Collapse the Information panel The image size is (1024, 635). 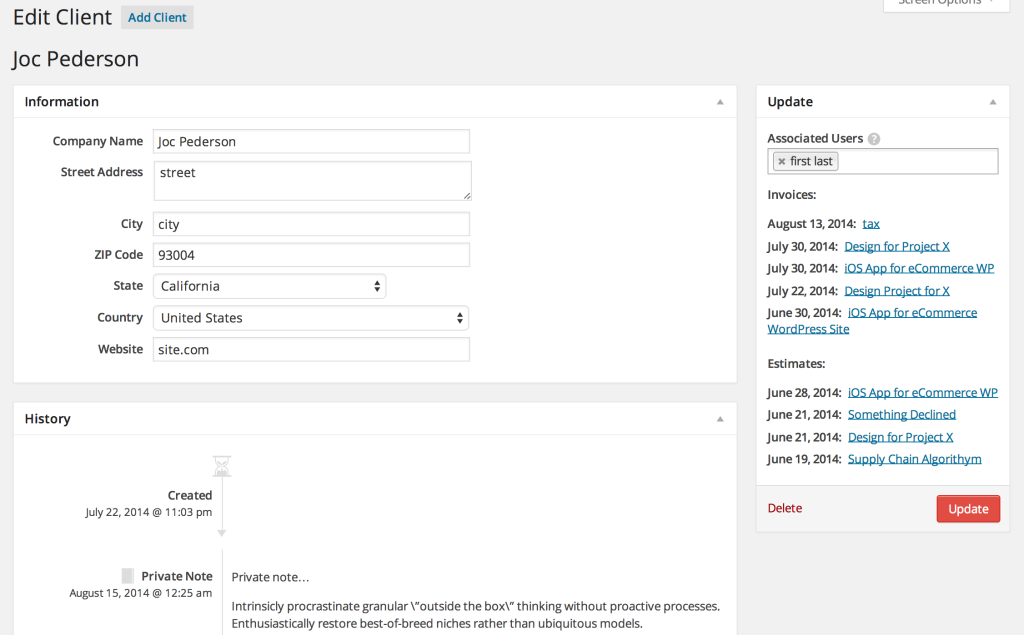(x=719, y=101)
